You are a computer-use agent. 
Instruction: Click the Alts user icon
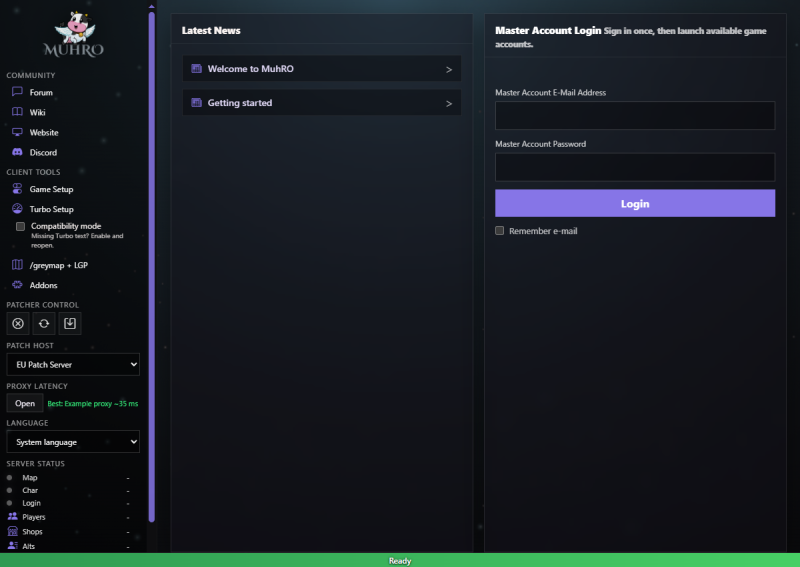[x=13, y=546]
